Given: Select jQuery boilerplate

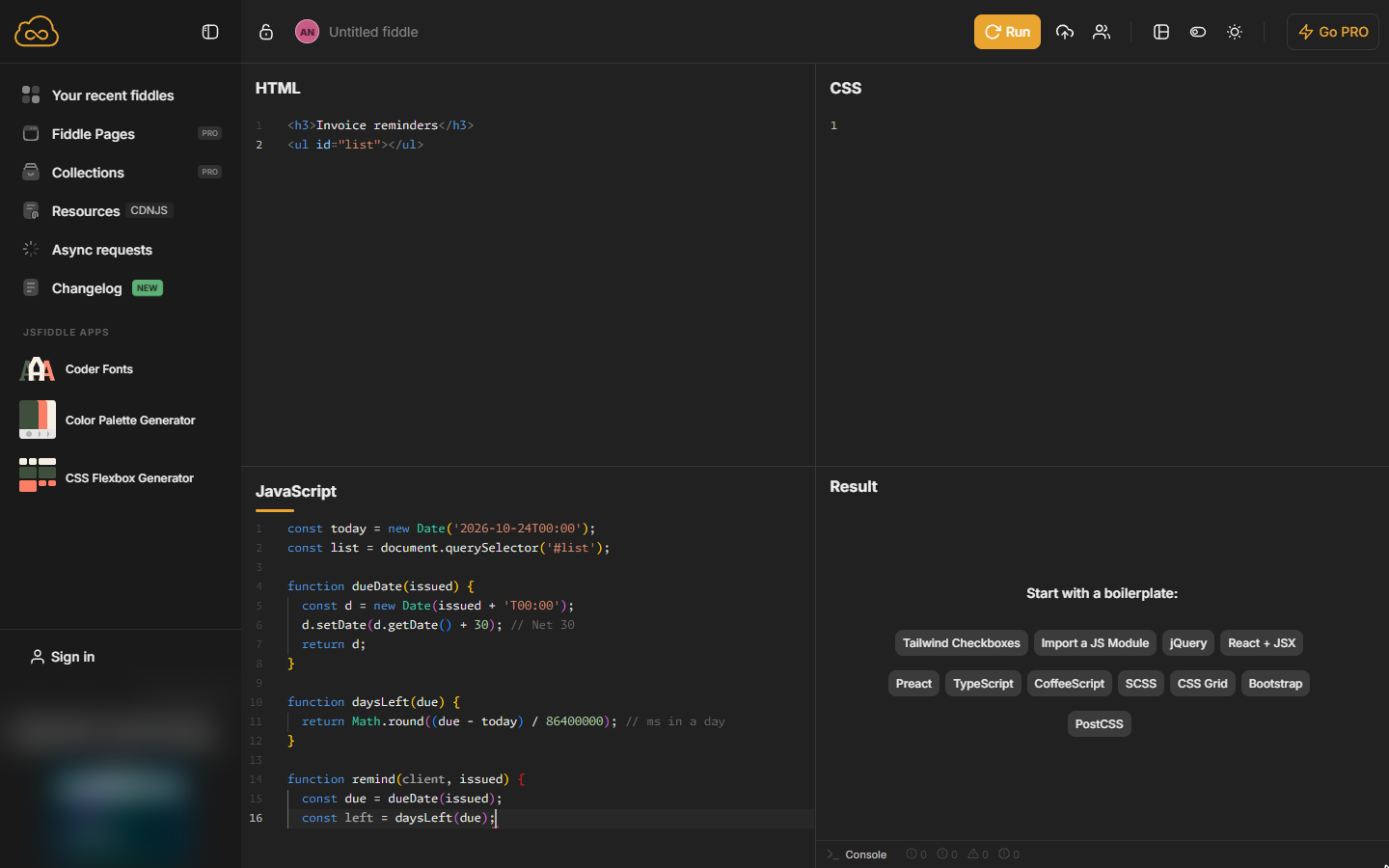Looking at the screenshot, I should point(1188,643).
